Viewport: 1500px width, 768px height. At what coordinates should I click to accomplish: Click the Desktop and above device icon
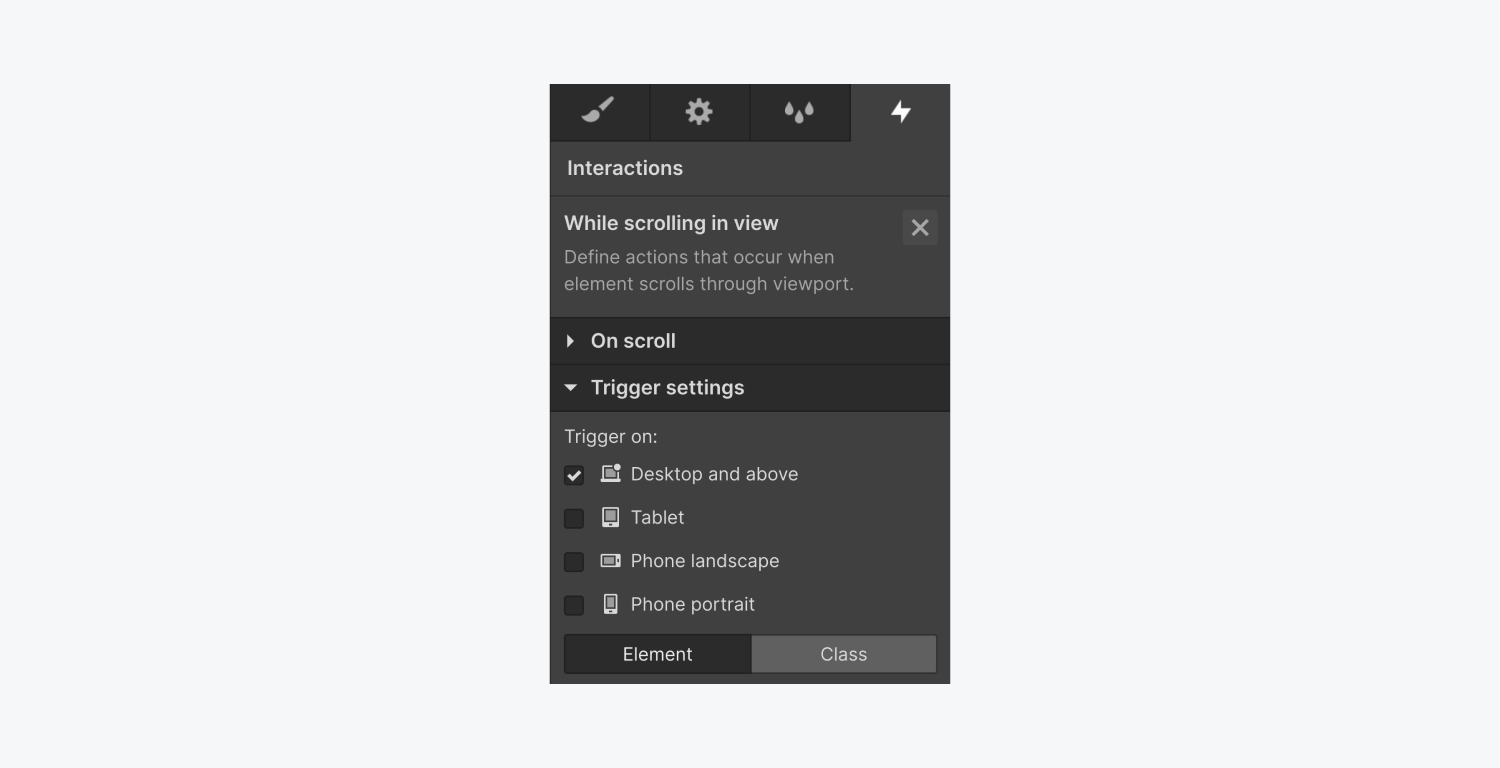[610, 474]
